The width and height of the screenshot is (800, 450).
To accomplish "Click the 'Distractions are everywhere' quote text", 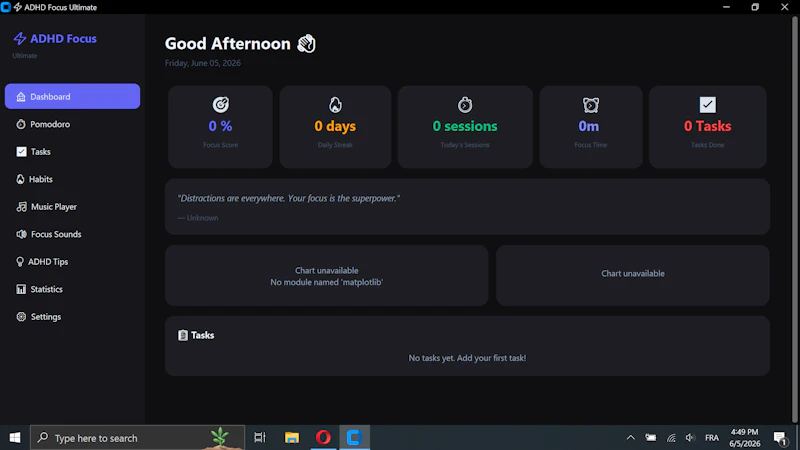I will [x=289, y=198].
